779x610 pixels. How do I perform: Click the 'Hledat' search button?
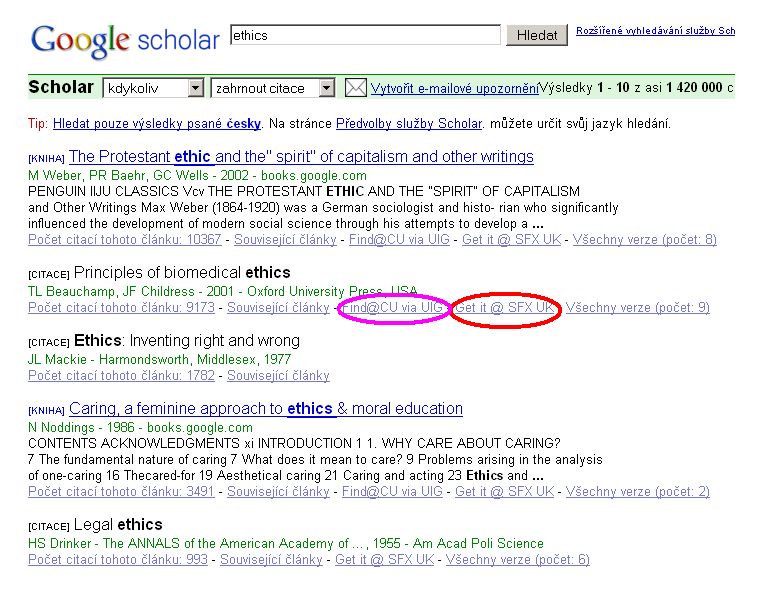538,35
